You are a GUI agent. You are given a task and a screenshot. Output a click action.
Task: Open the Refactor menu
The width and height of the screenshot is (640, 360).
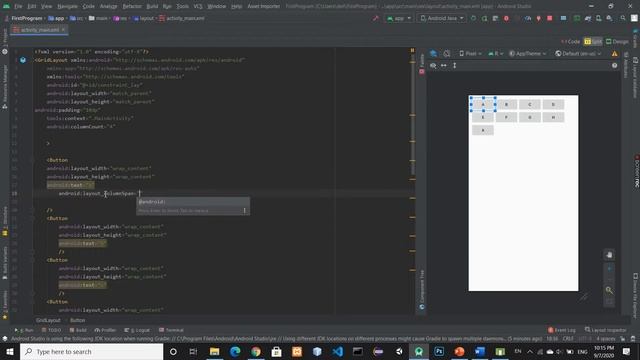point(132,6)
